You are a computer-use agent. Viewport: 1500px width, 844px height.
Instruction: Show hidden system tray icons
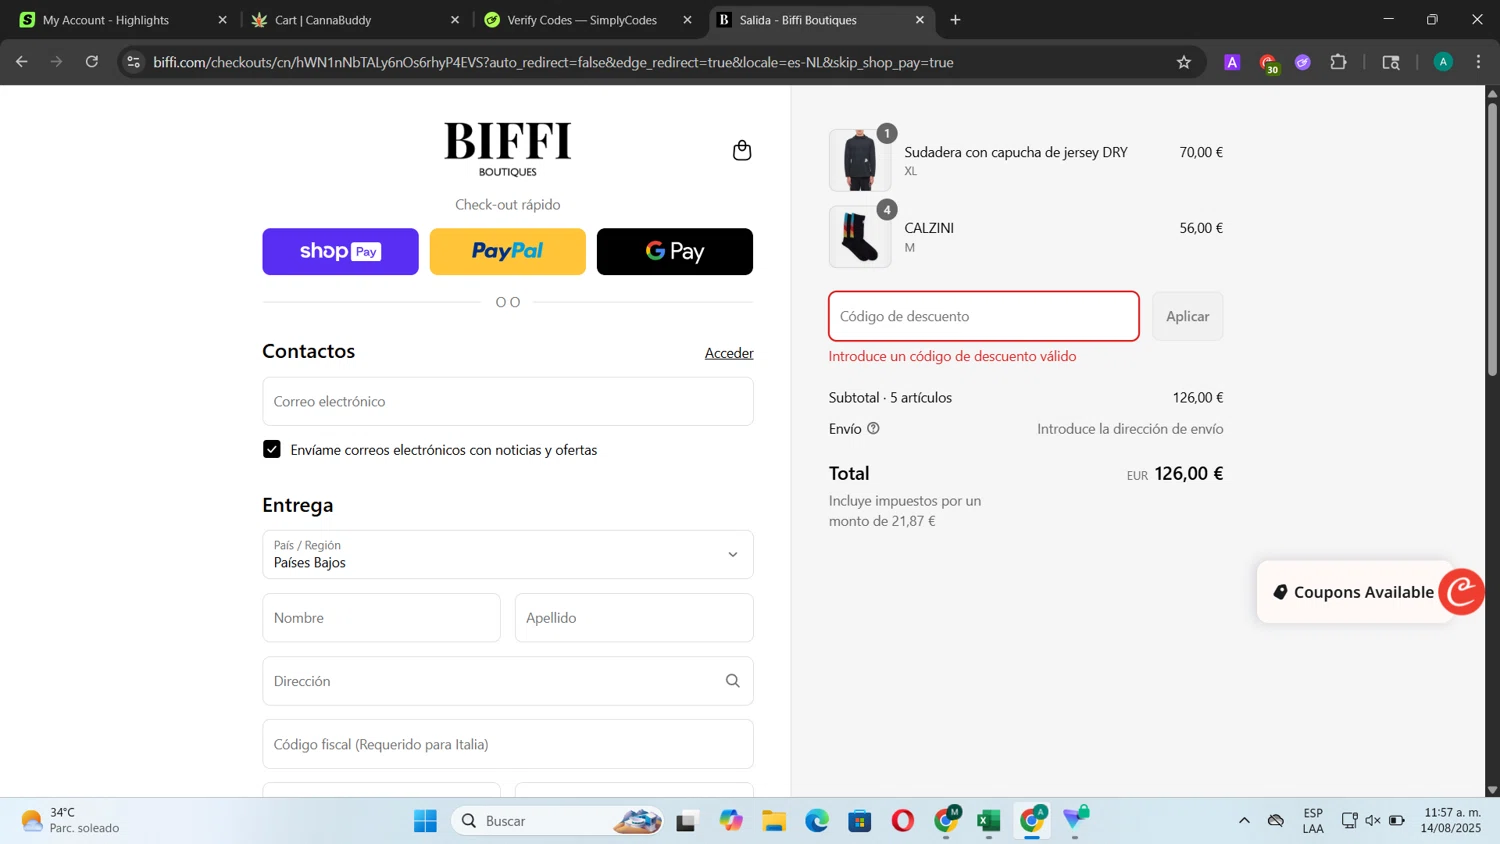[x=1244, y=821]
